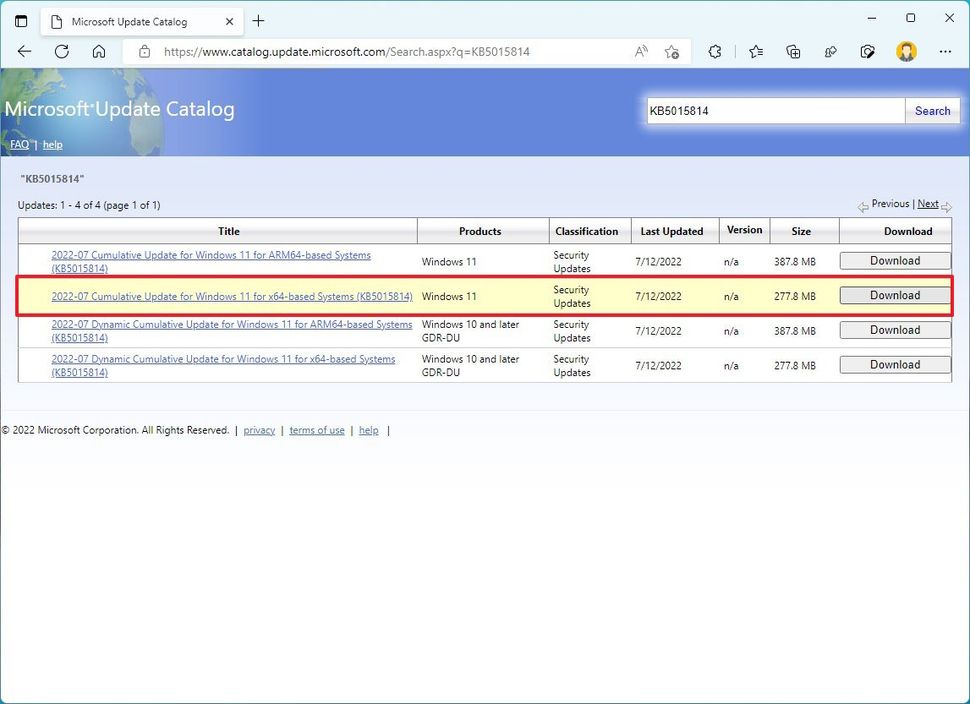The image size is (970, 704).
Task: Open Edge Settings and more menu
Action: pyautogui.click(x=945, y=52)
